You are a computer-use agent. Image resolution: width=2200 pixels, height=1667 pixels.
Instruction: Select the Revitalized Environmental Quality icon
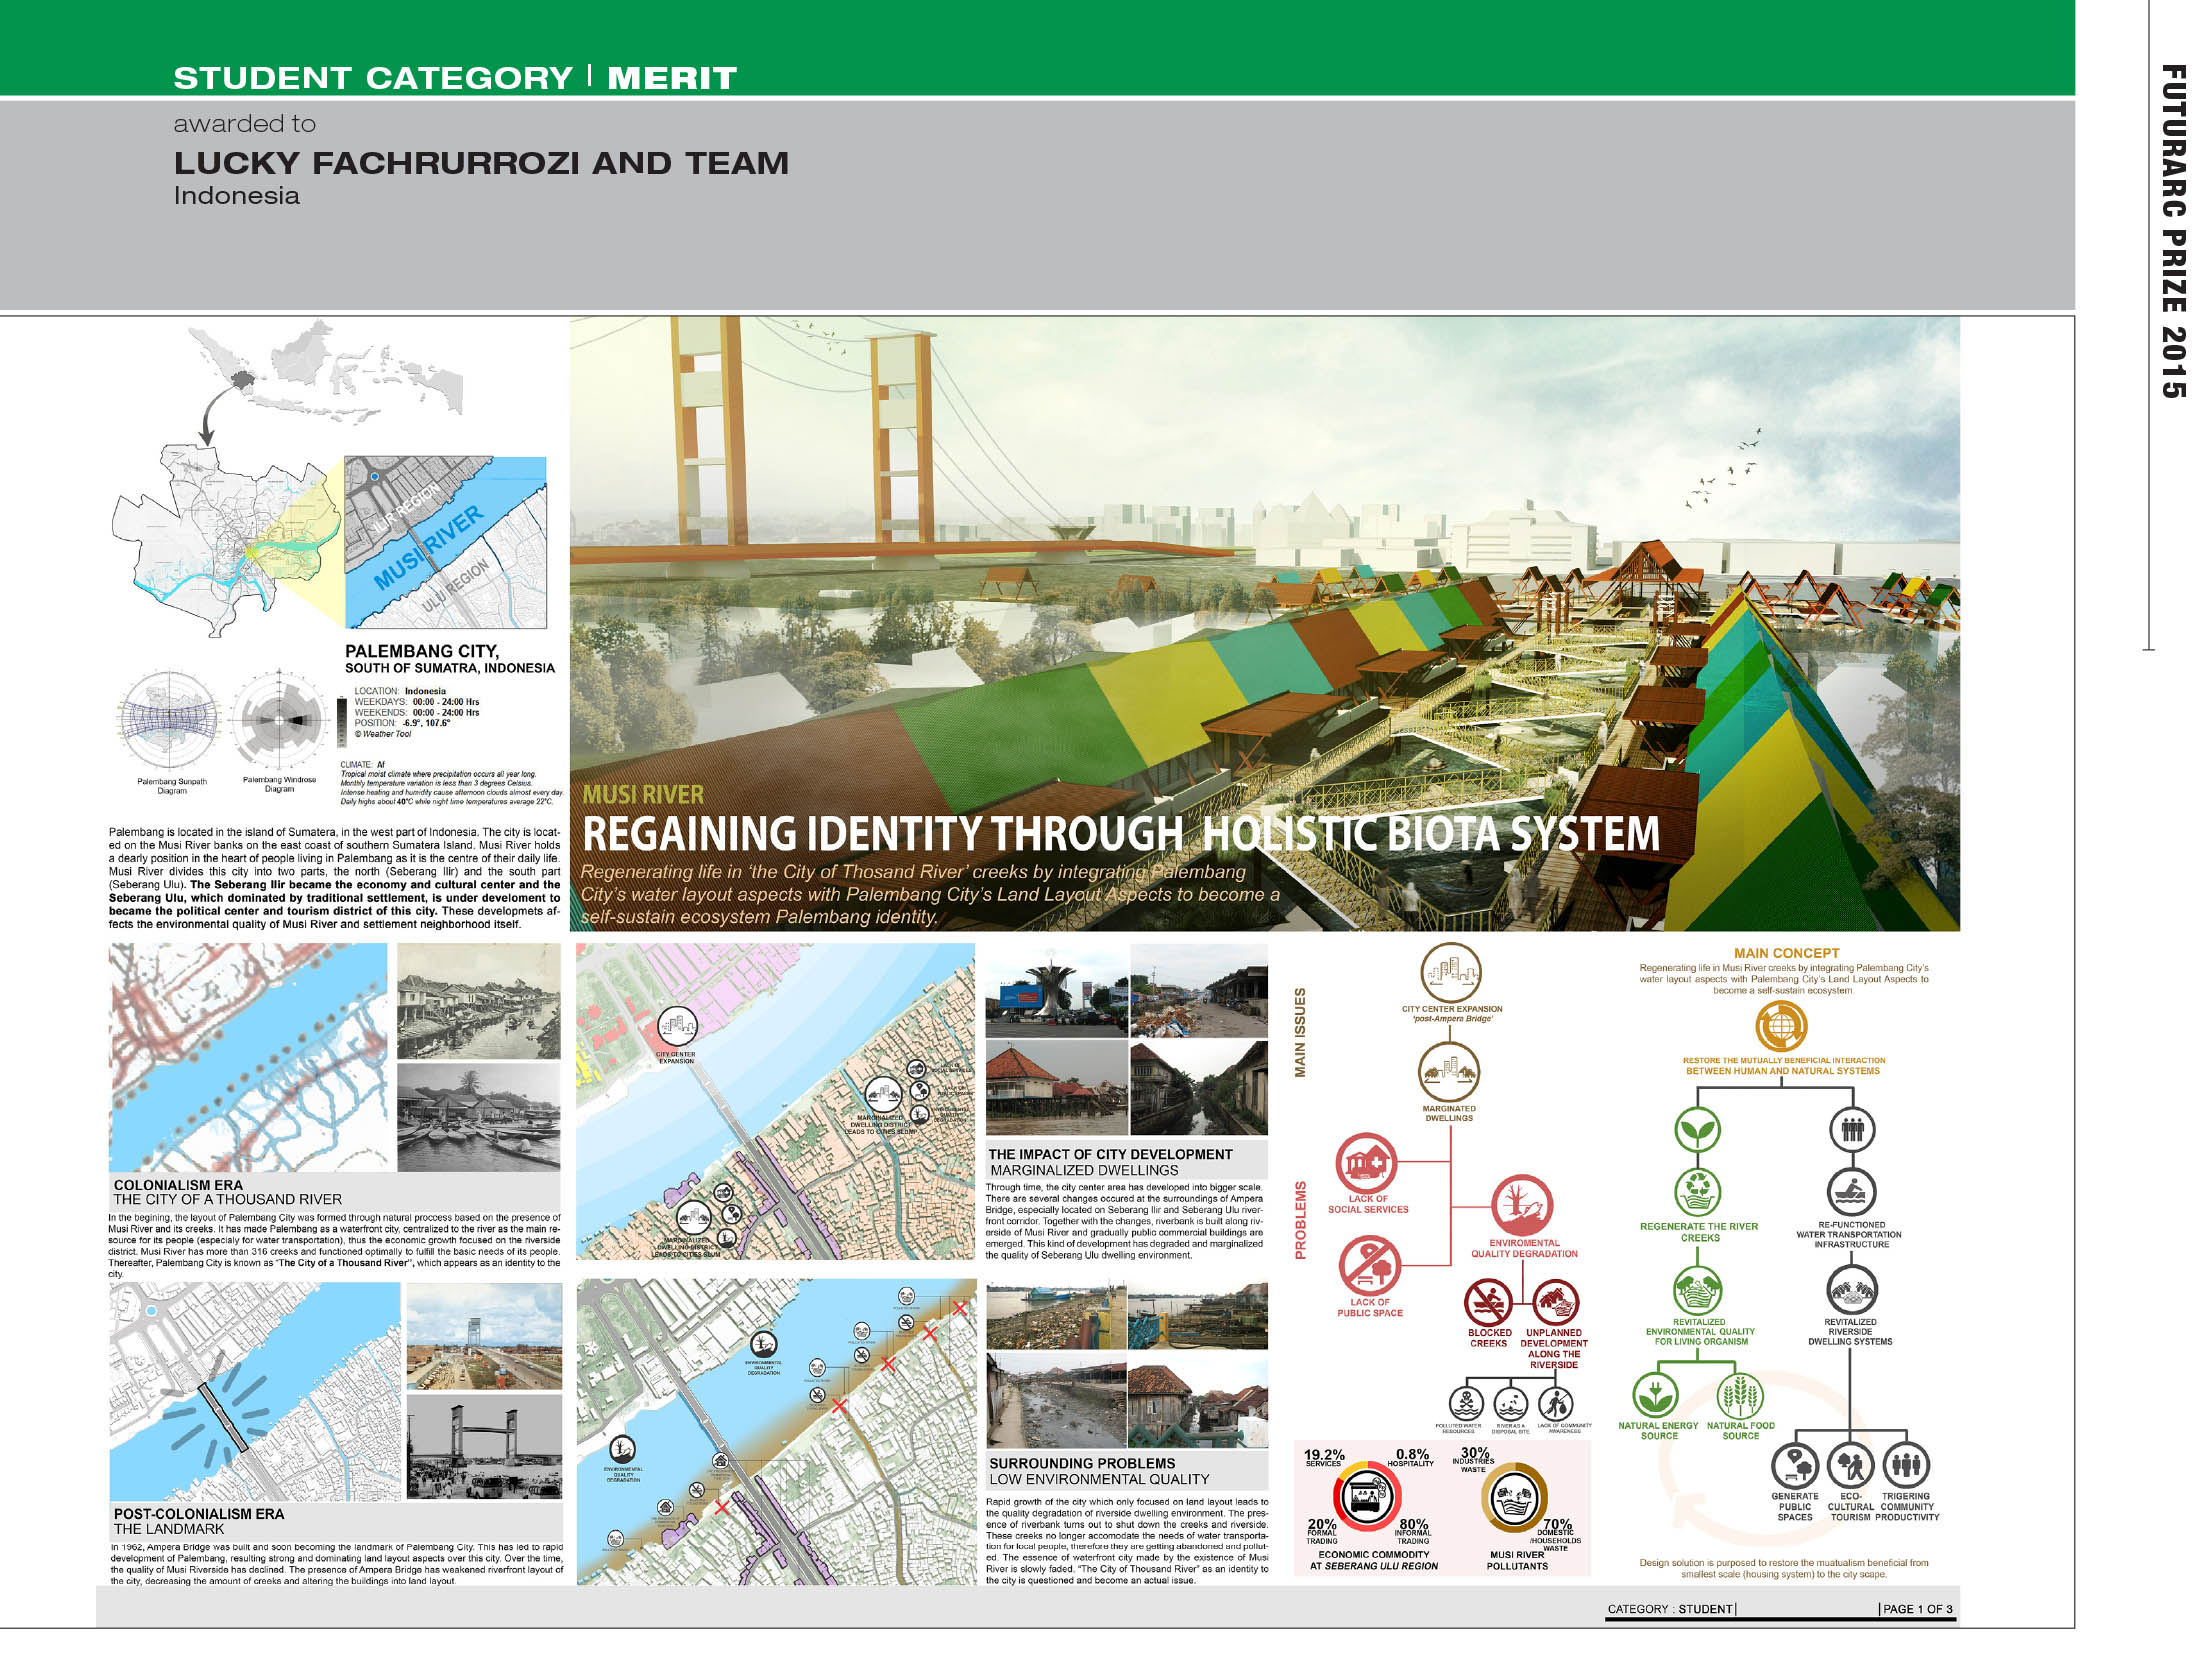[1697, 1291]
